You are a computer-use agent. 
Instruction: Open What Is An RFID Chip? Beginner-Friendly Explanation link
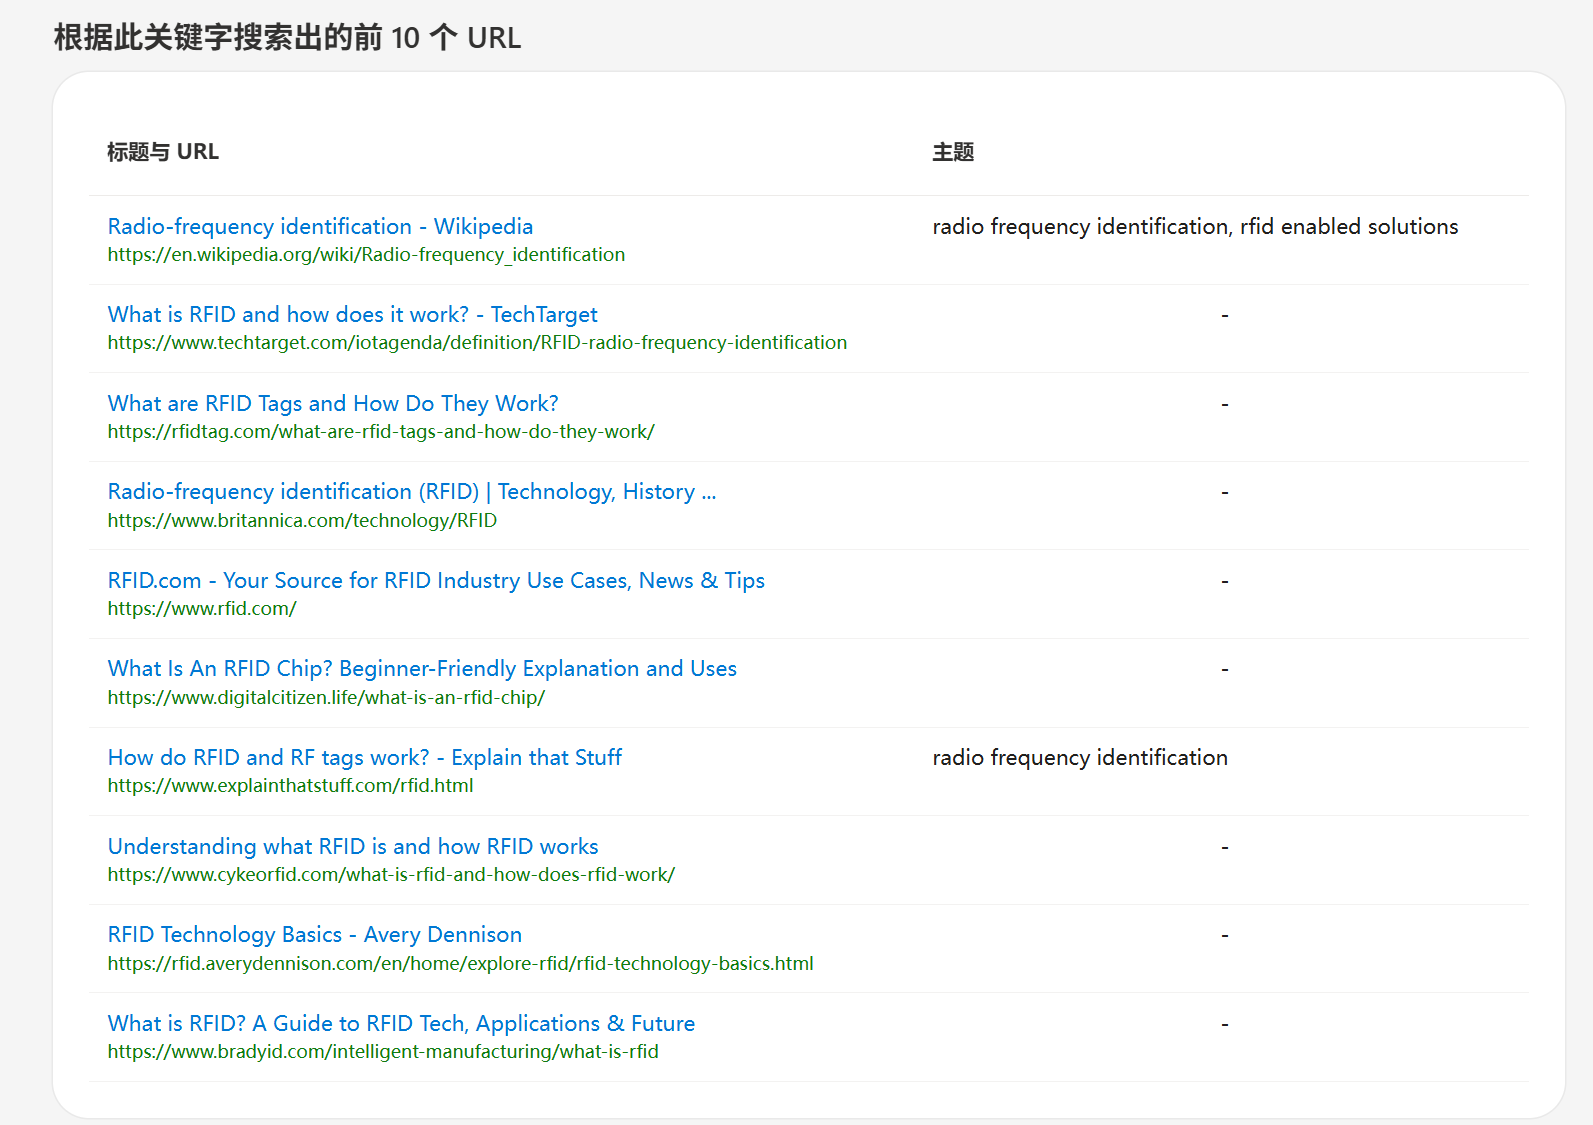422,669
